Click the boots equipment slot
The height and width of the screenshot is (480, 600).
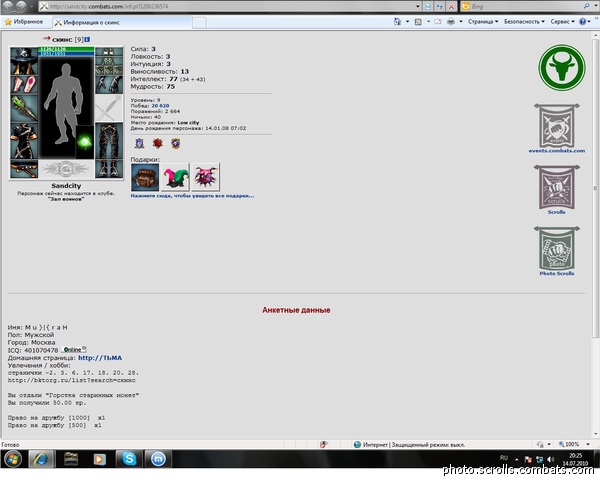109,169
